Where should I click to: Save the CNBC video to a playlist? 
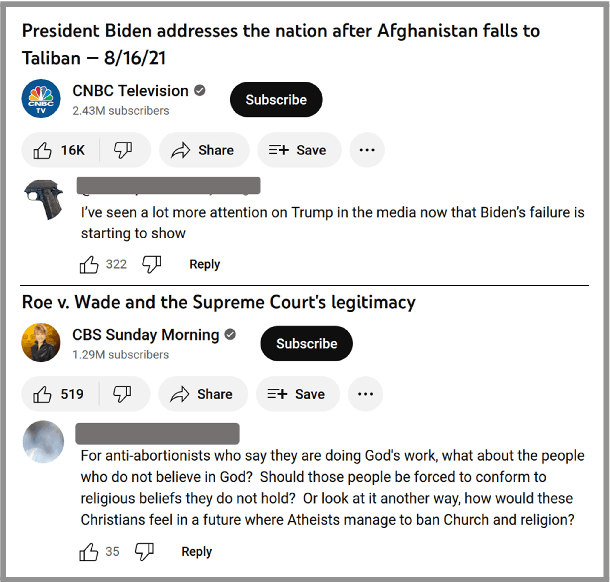(298, 150)
